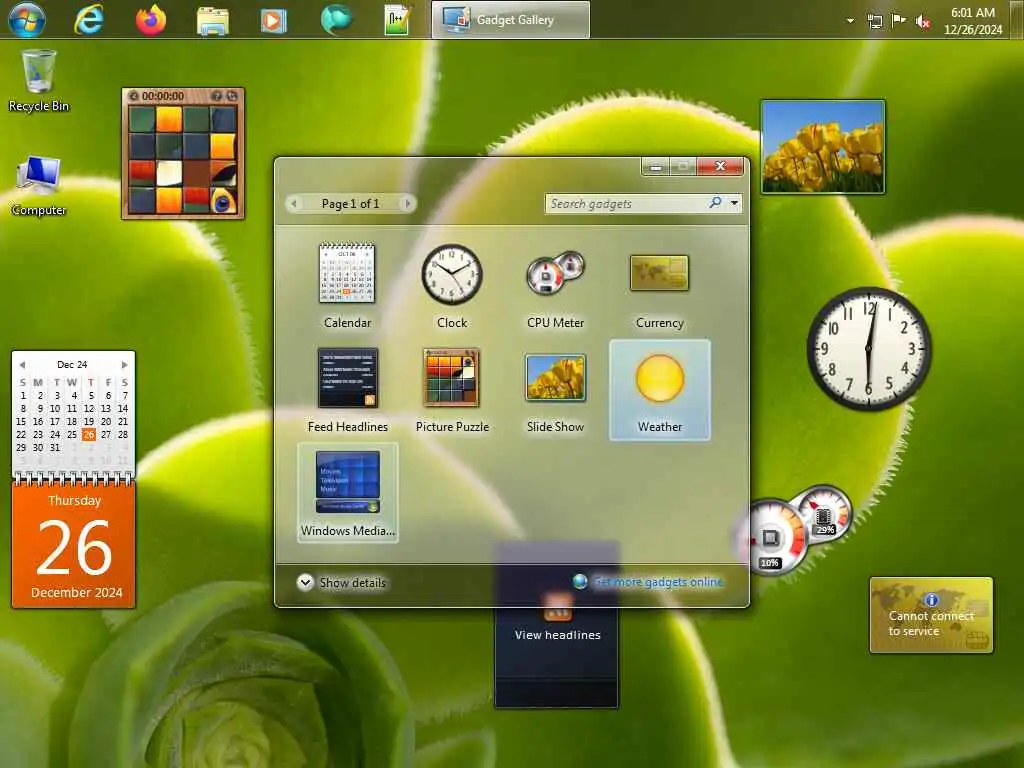Viewport: 1024px width, 768px height.
Task: Click the 'Page 1 of 1' text
Action: point(350,204)
